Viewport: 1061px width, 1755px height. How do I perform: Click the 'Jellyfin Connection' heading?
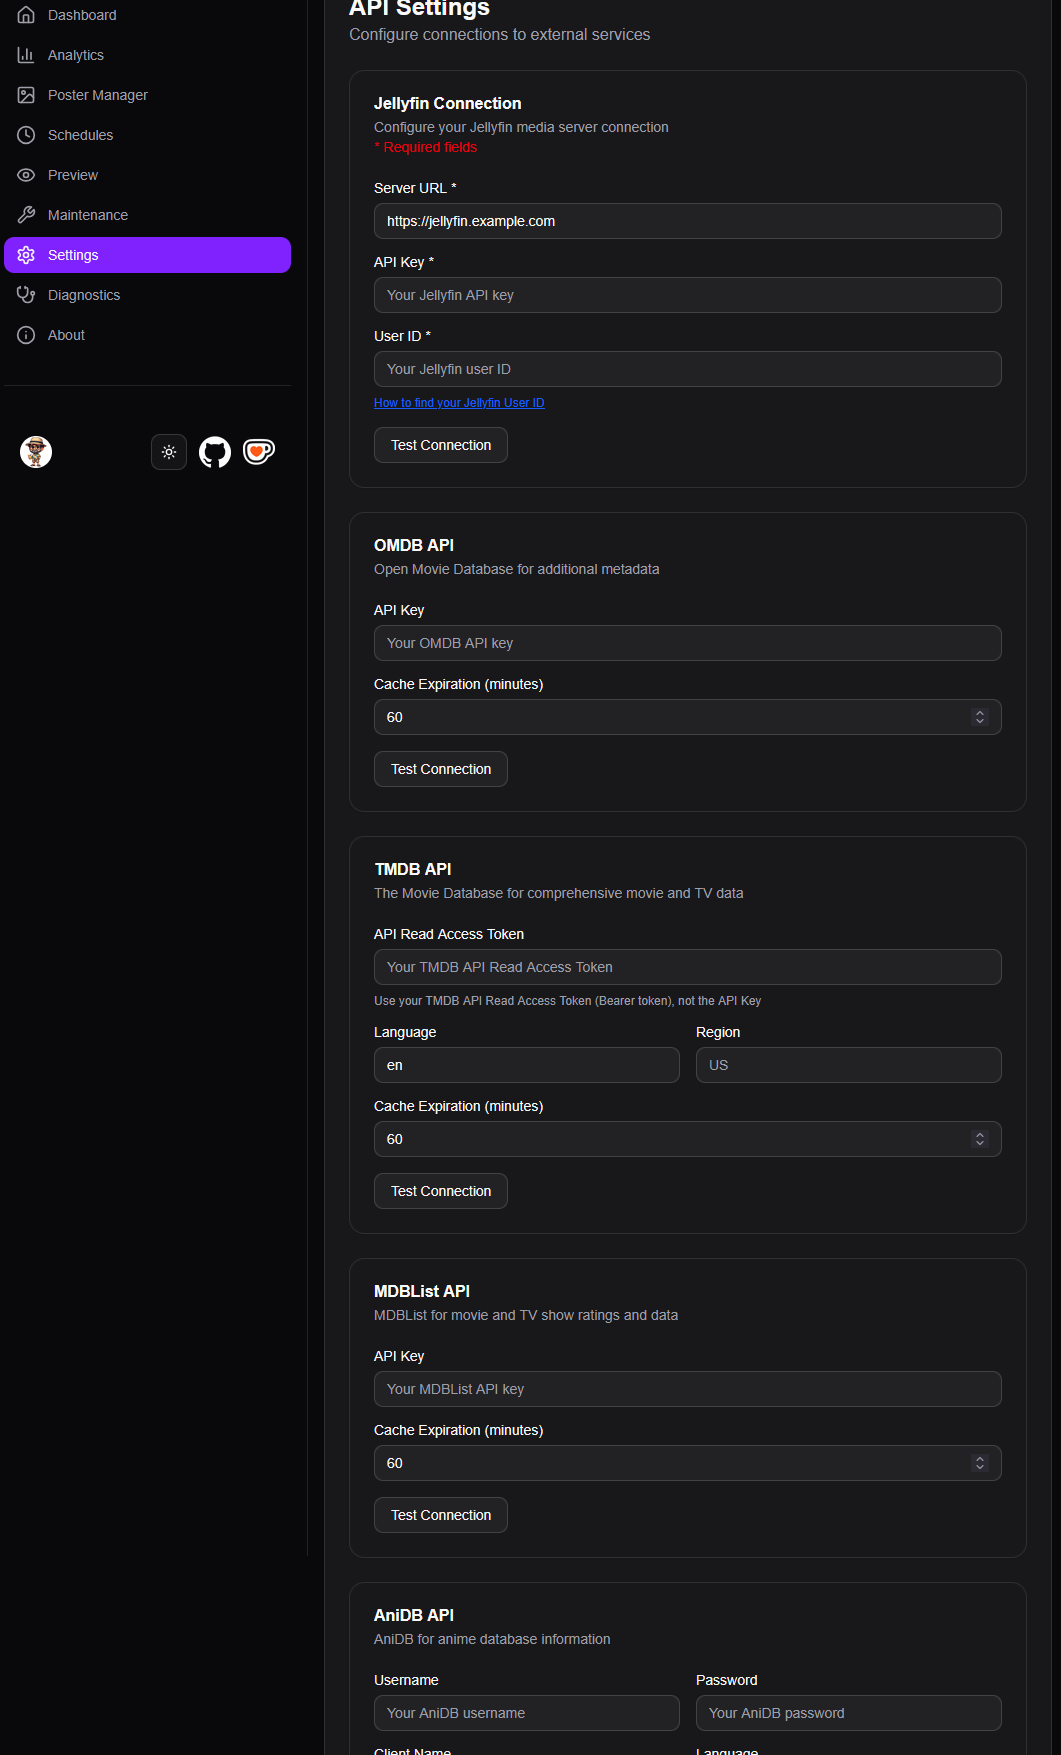tap(448, 103)
